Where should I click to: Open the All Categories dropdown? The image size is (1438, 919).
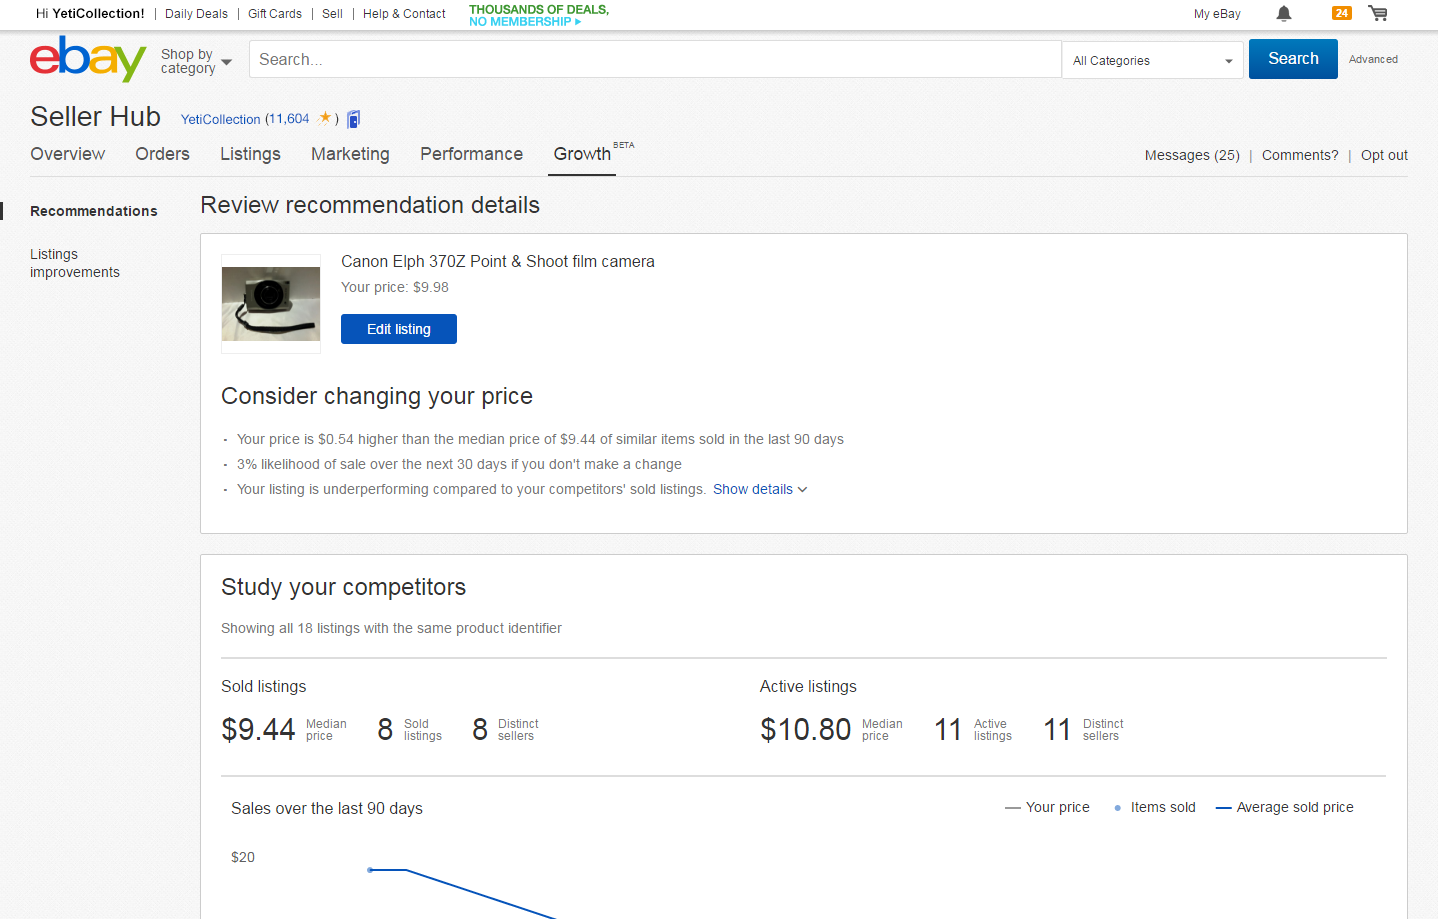(1152, 60)
